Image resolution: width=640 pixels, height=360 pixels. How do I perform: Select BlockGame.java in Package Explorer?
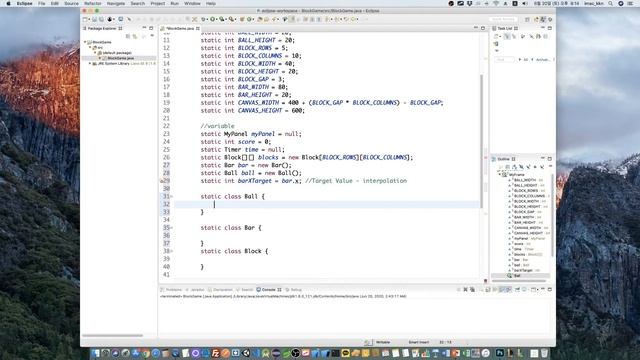(120, 58)
